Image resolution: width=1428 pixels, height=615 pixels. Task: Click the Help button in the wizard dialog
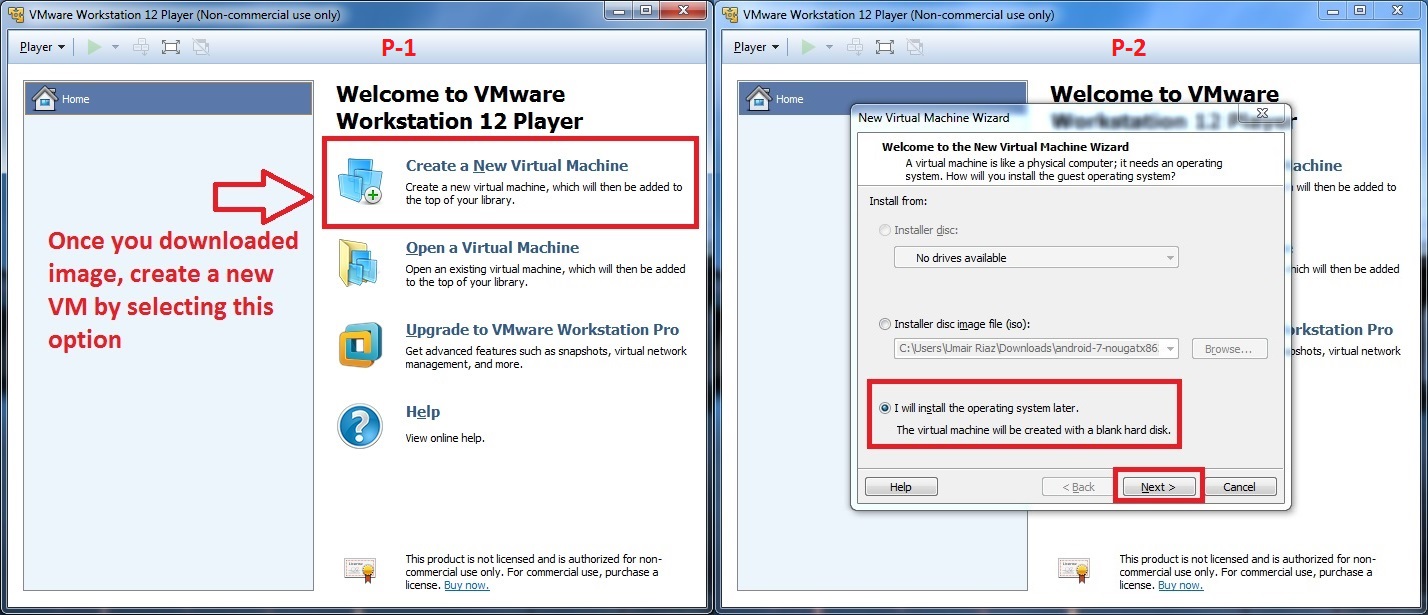[x=901, y=487]
